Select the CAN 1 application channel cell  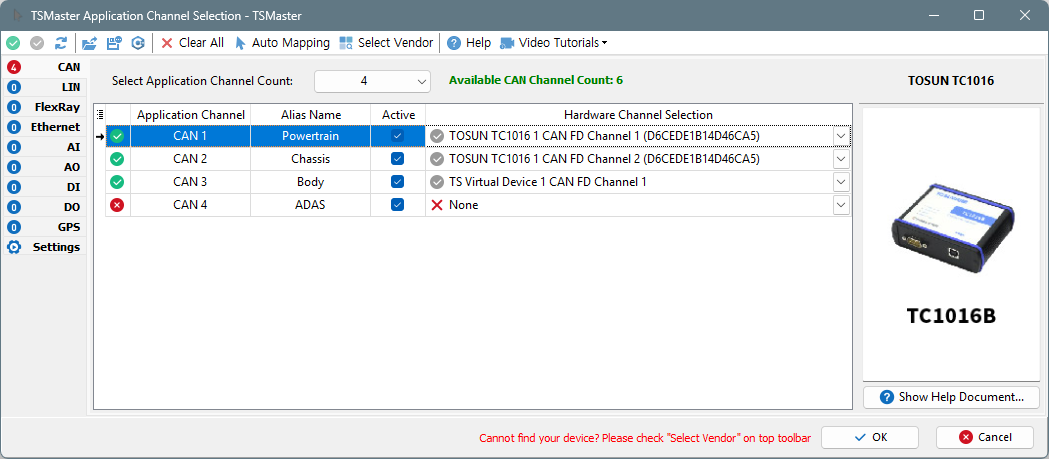[191, 136]
